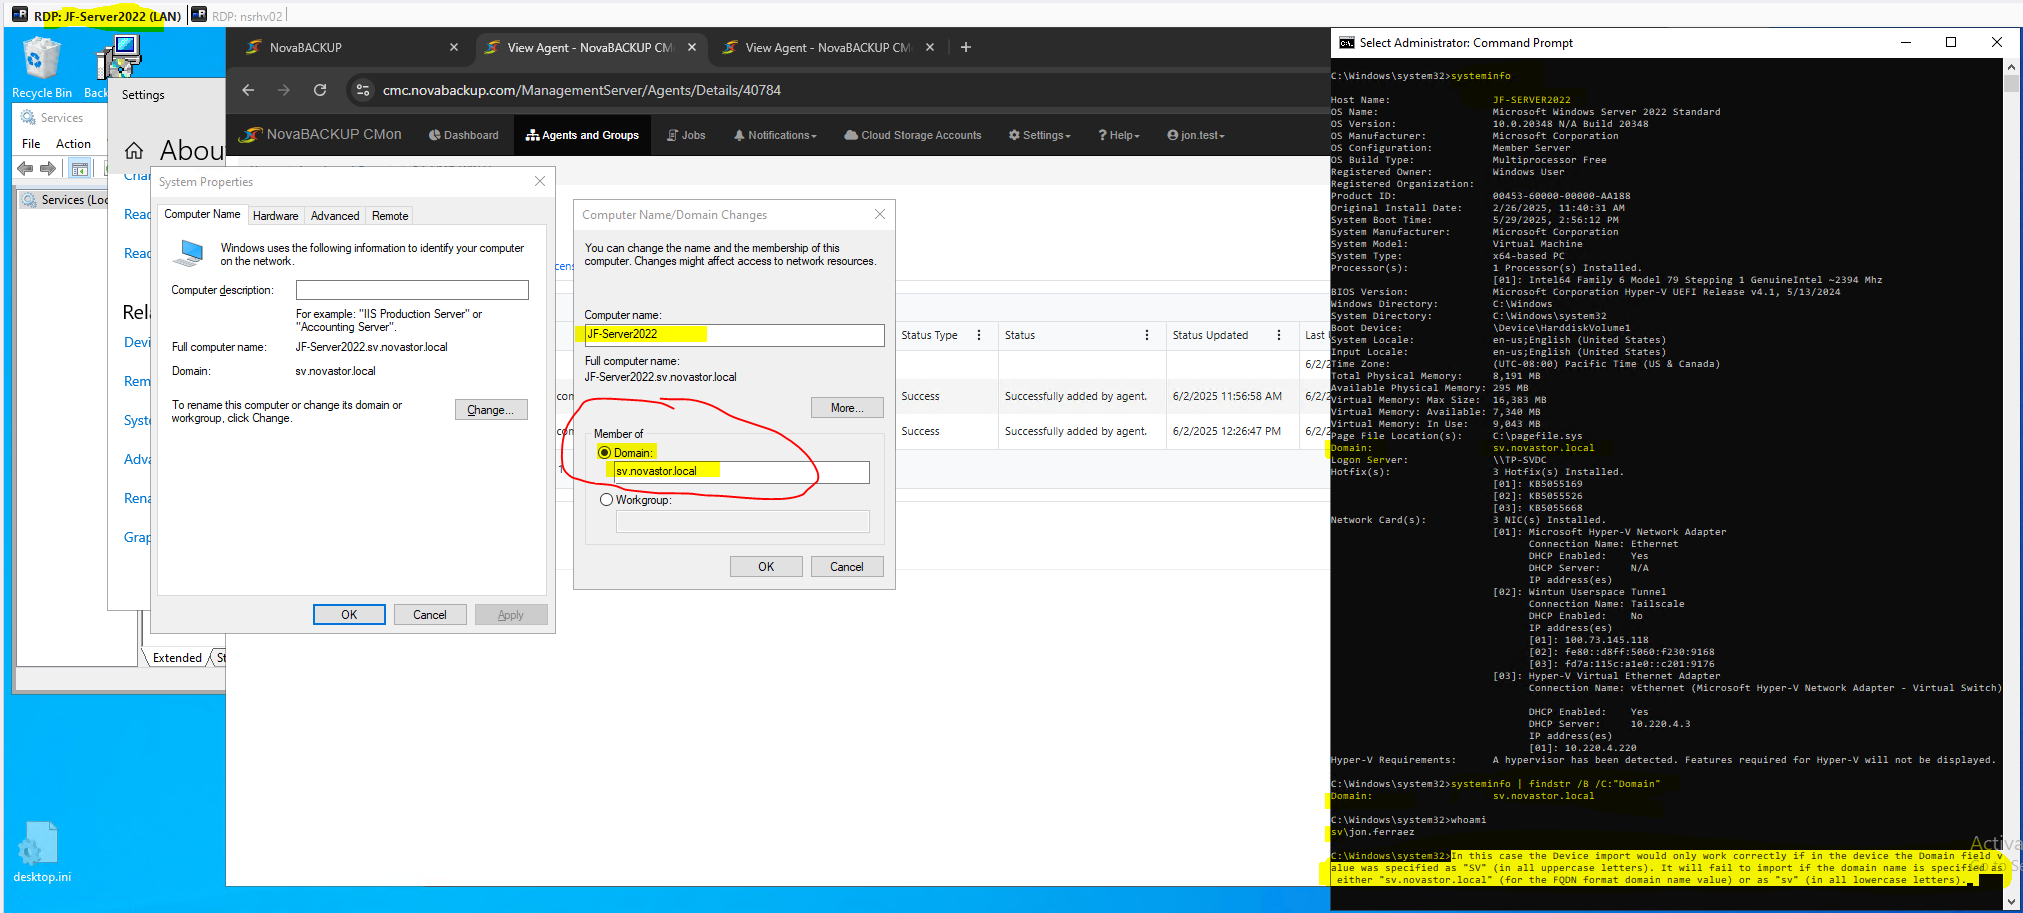Open the Dashboard page
This screenshot has width=2023, height=913.
[464, 135]
